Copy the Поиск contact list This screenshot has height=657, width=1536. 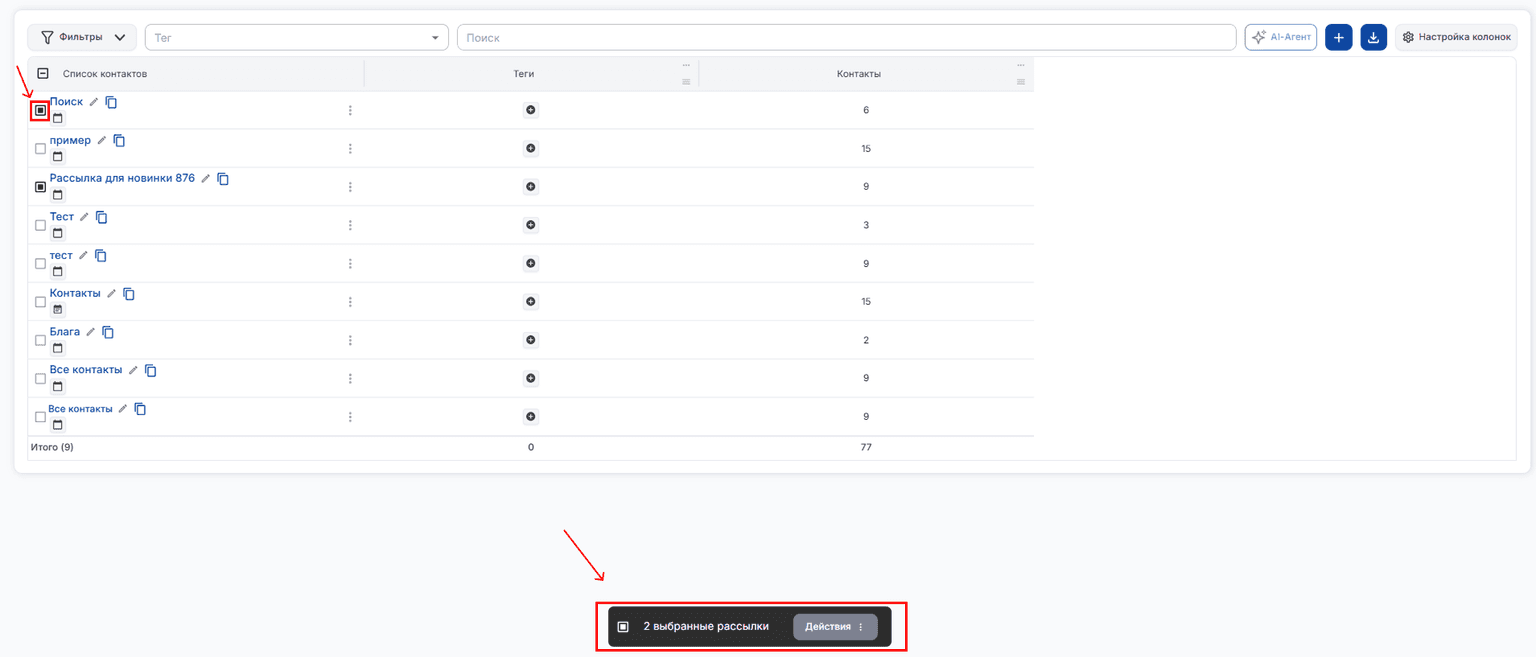click(111, 102)
